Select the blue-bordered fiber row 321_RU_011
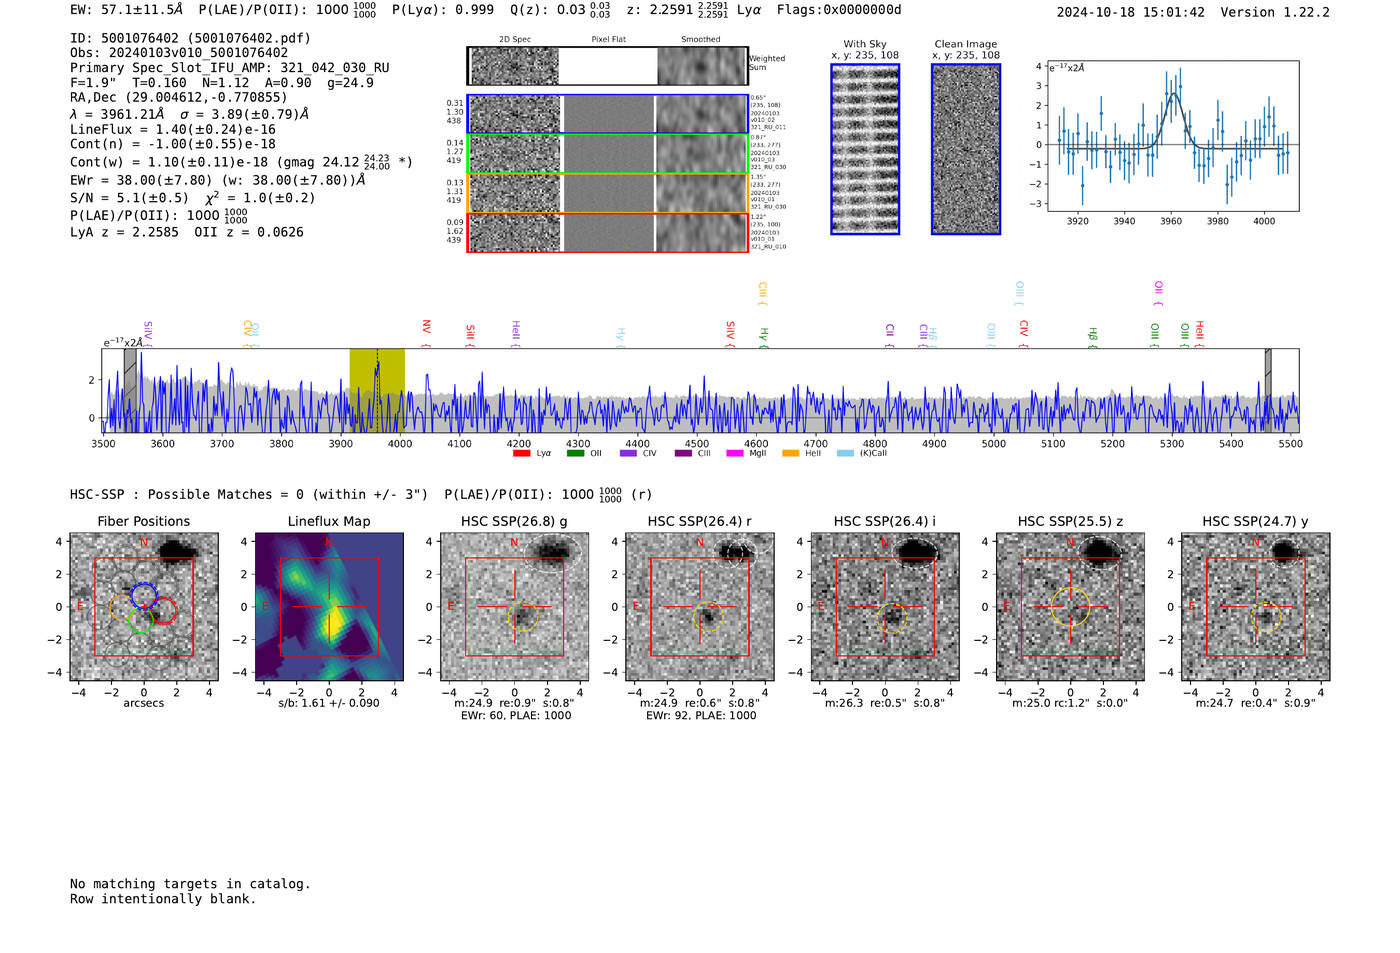This screenshot has width=1400, height=953. pyautogui.click(x=607, y=114)
